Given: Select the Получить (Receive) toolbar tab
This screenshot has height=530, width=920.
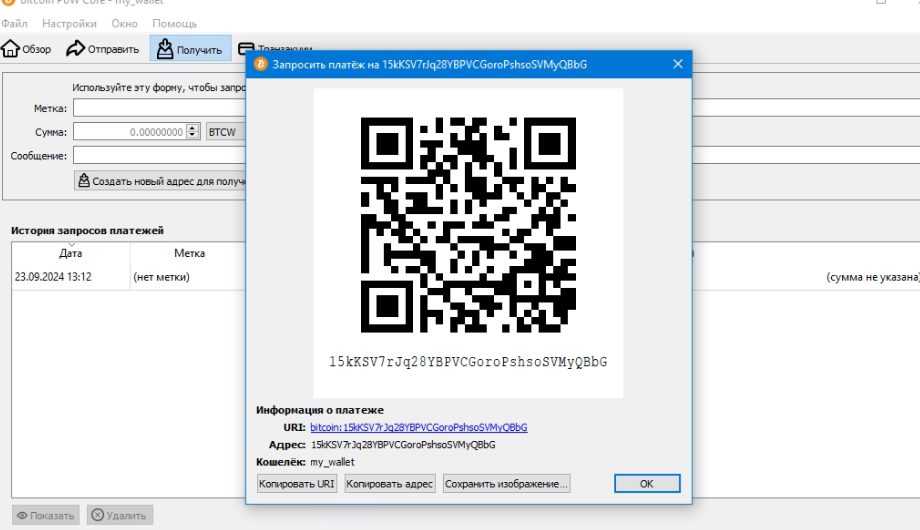Looking at the screenshot, I should click(x=191, y=49).
